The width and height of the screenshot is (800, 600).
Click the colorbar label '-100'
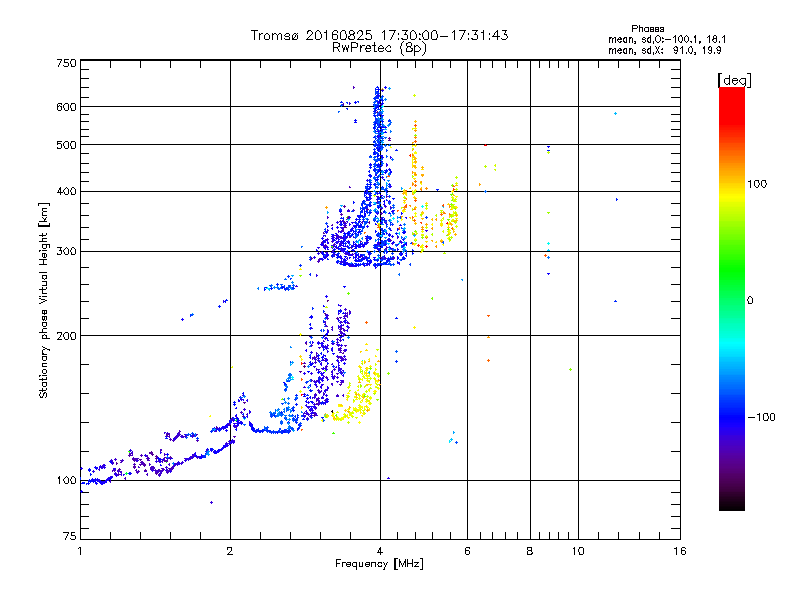[761, 417]
